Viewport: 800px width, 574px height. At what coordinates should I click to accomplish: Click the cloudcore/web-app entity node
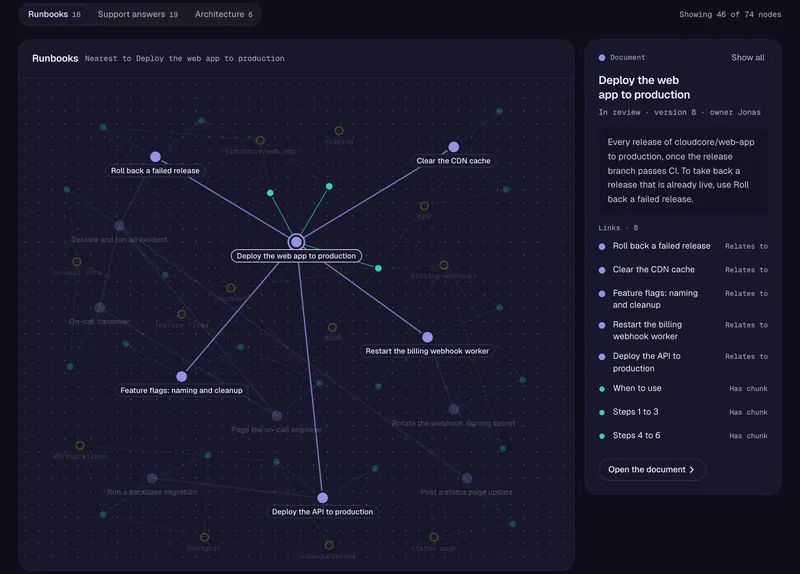[260, 140]
